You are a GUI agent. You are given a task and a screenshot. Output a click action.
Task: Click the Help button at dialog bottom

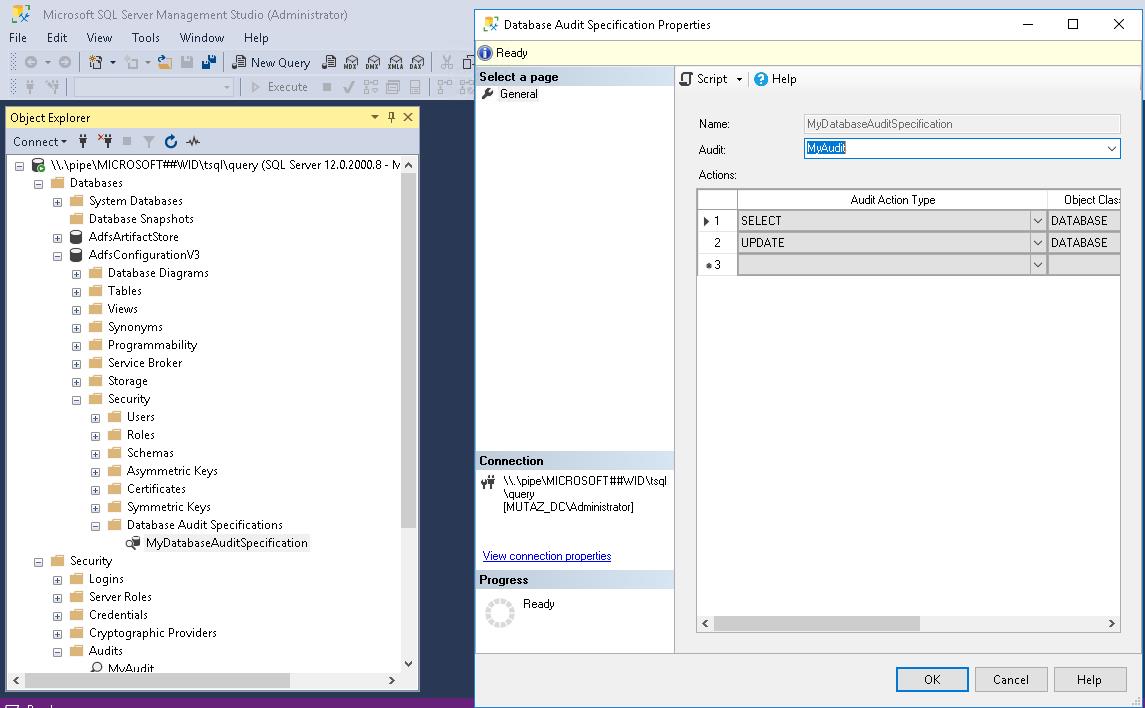point(1089,680)
